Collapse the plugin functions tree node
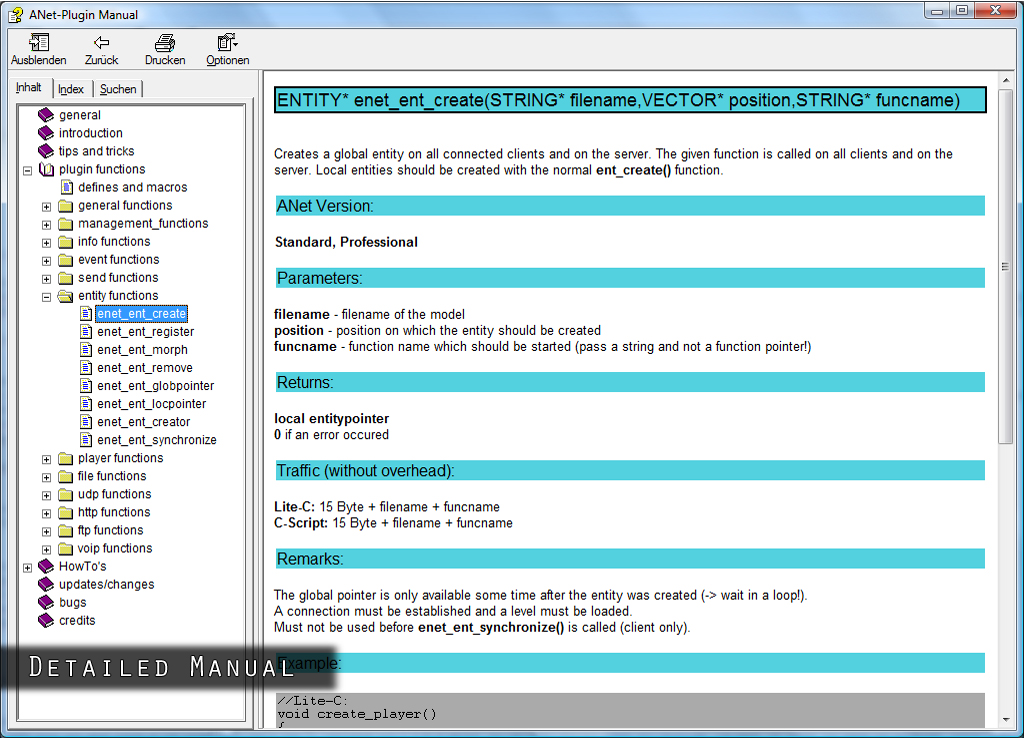The width and height of the screenshot is (1024, 738). coord(27,170)
